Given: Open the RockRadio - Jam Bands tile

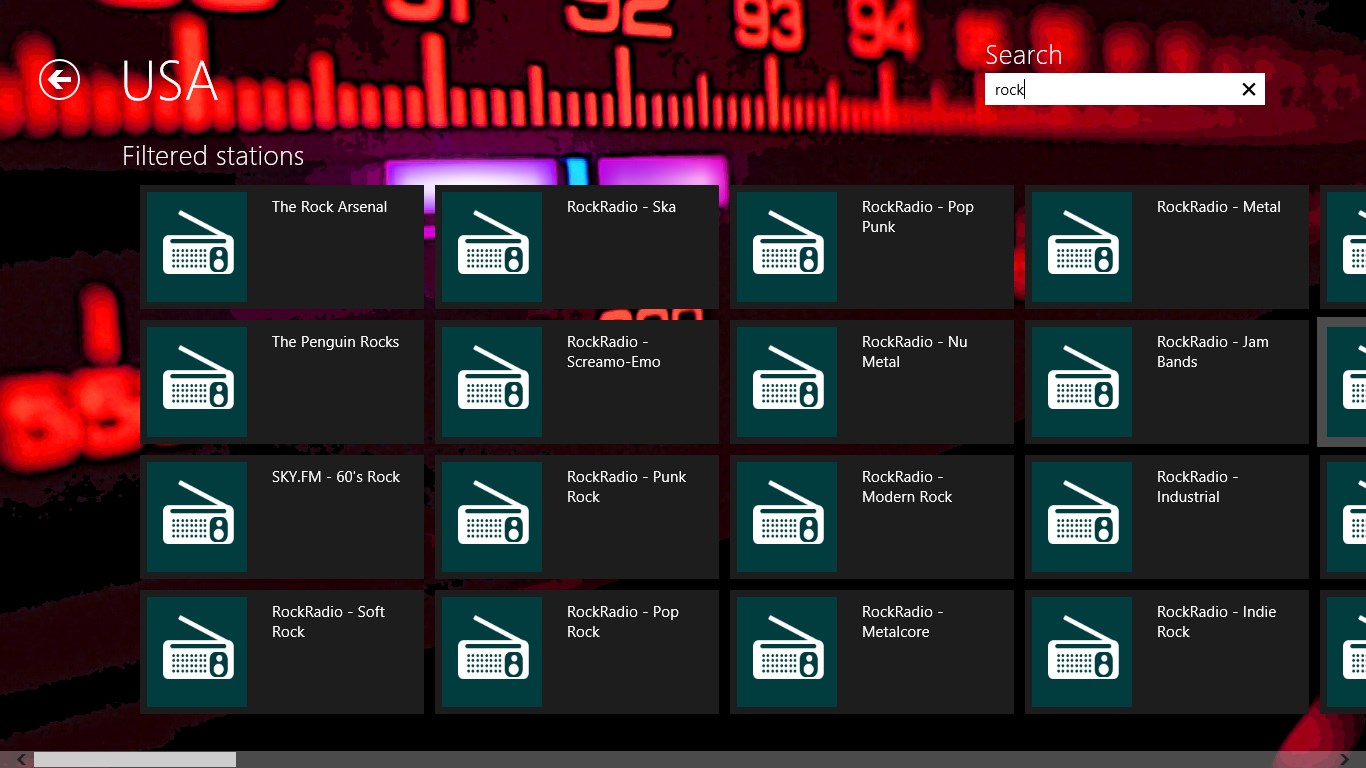Looking at the screenshot, I should (1167, 382).
